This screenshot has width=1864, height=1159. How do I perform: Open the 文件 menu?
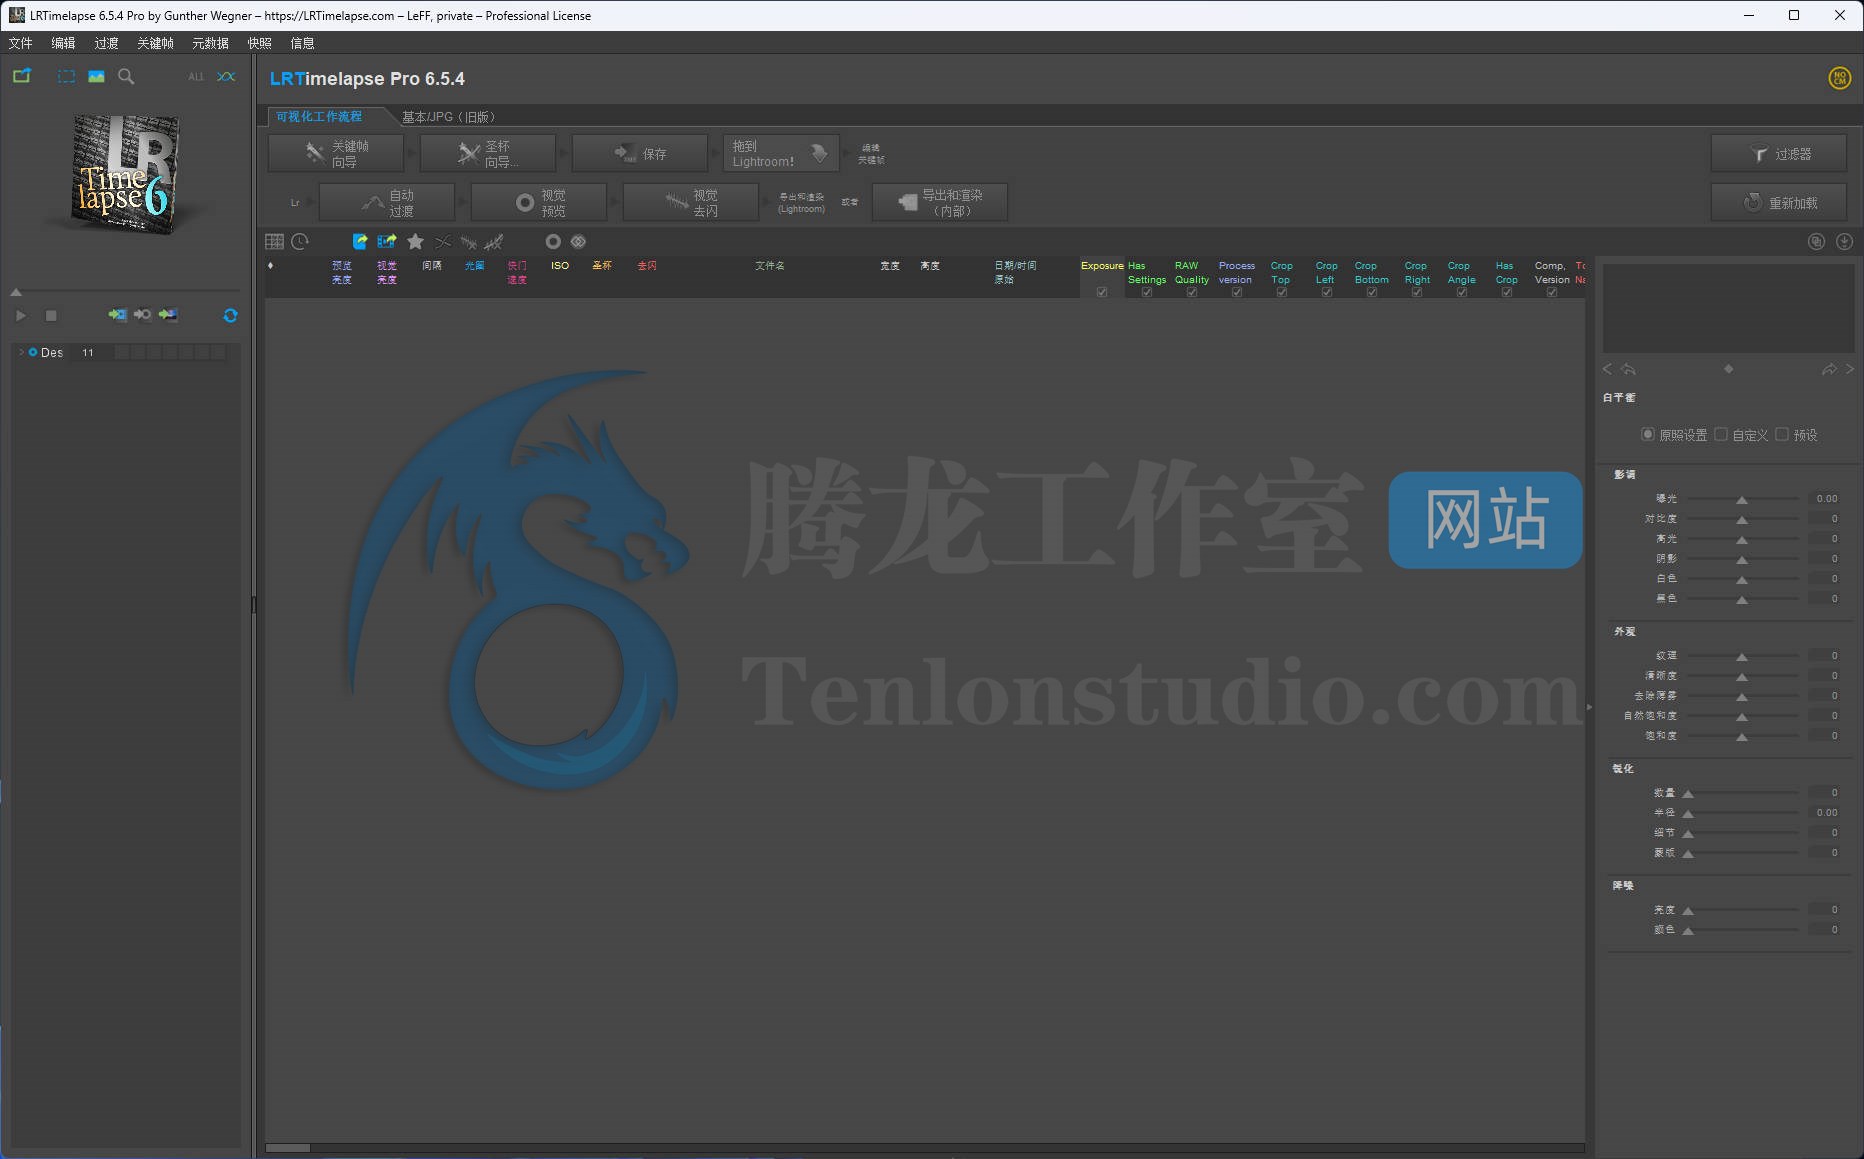[20, 43]
